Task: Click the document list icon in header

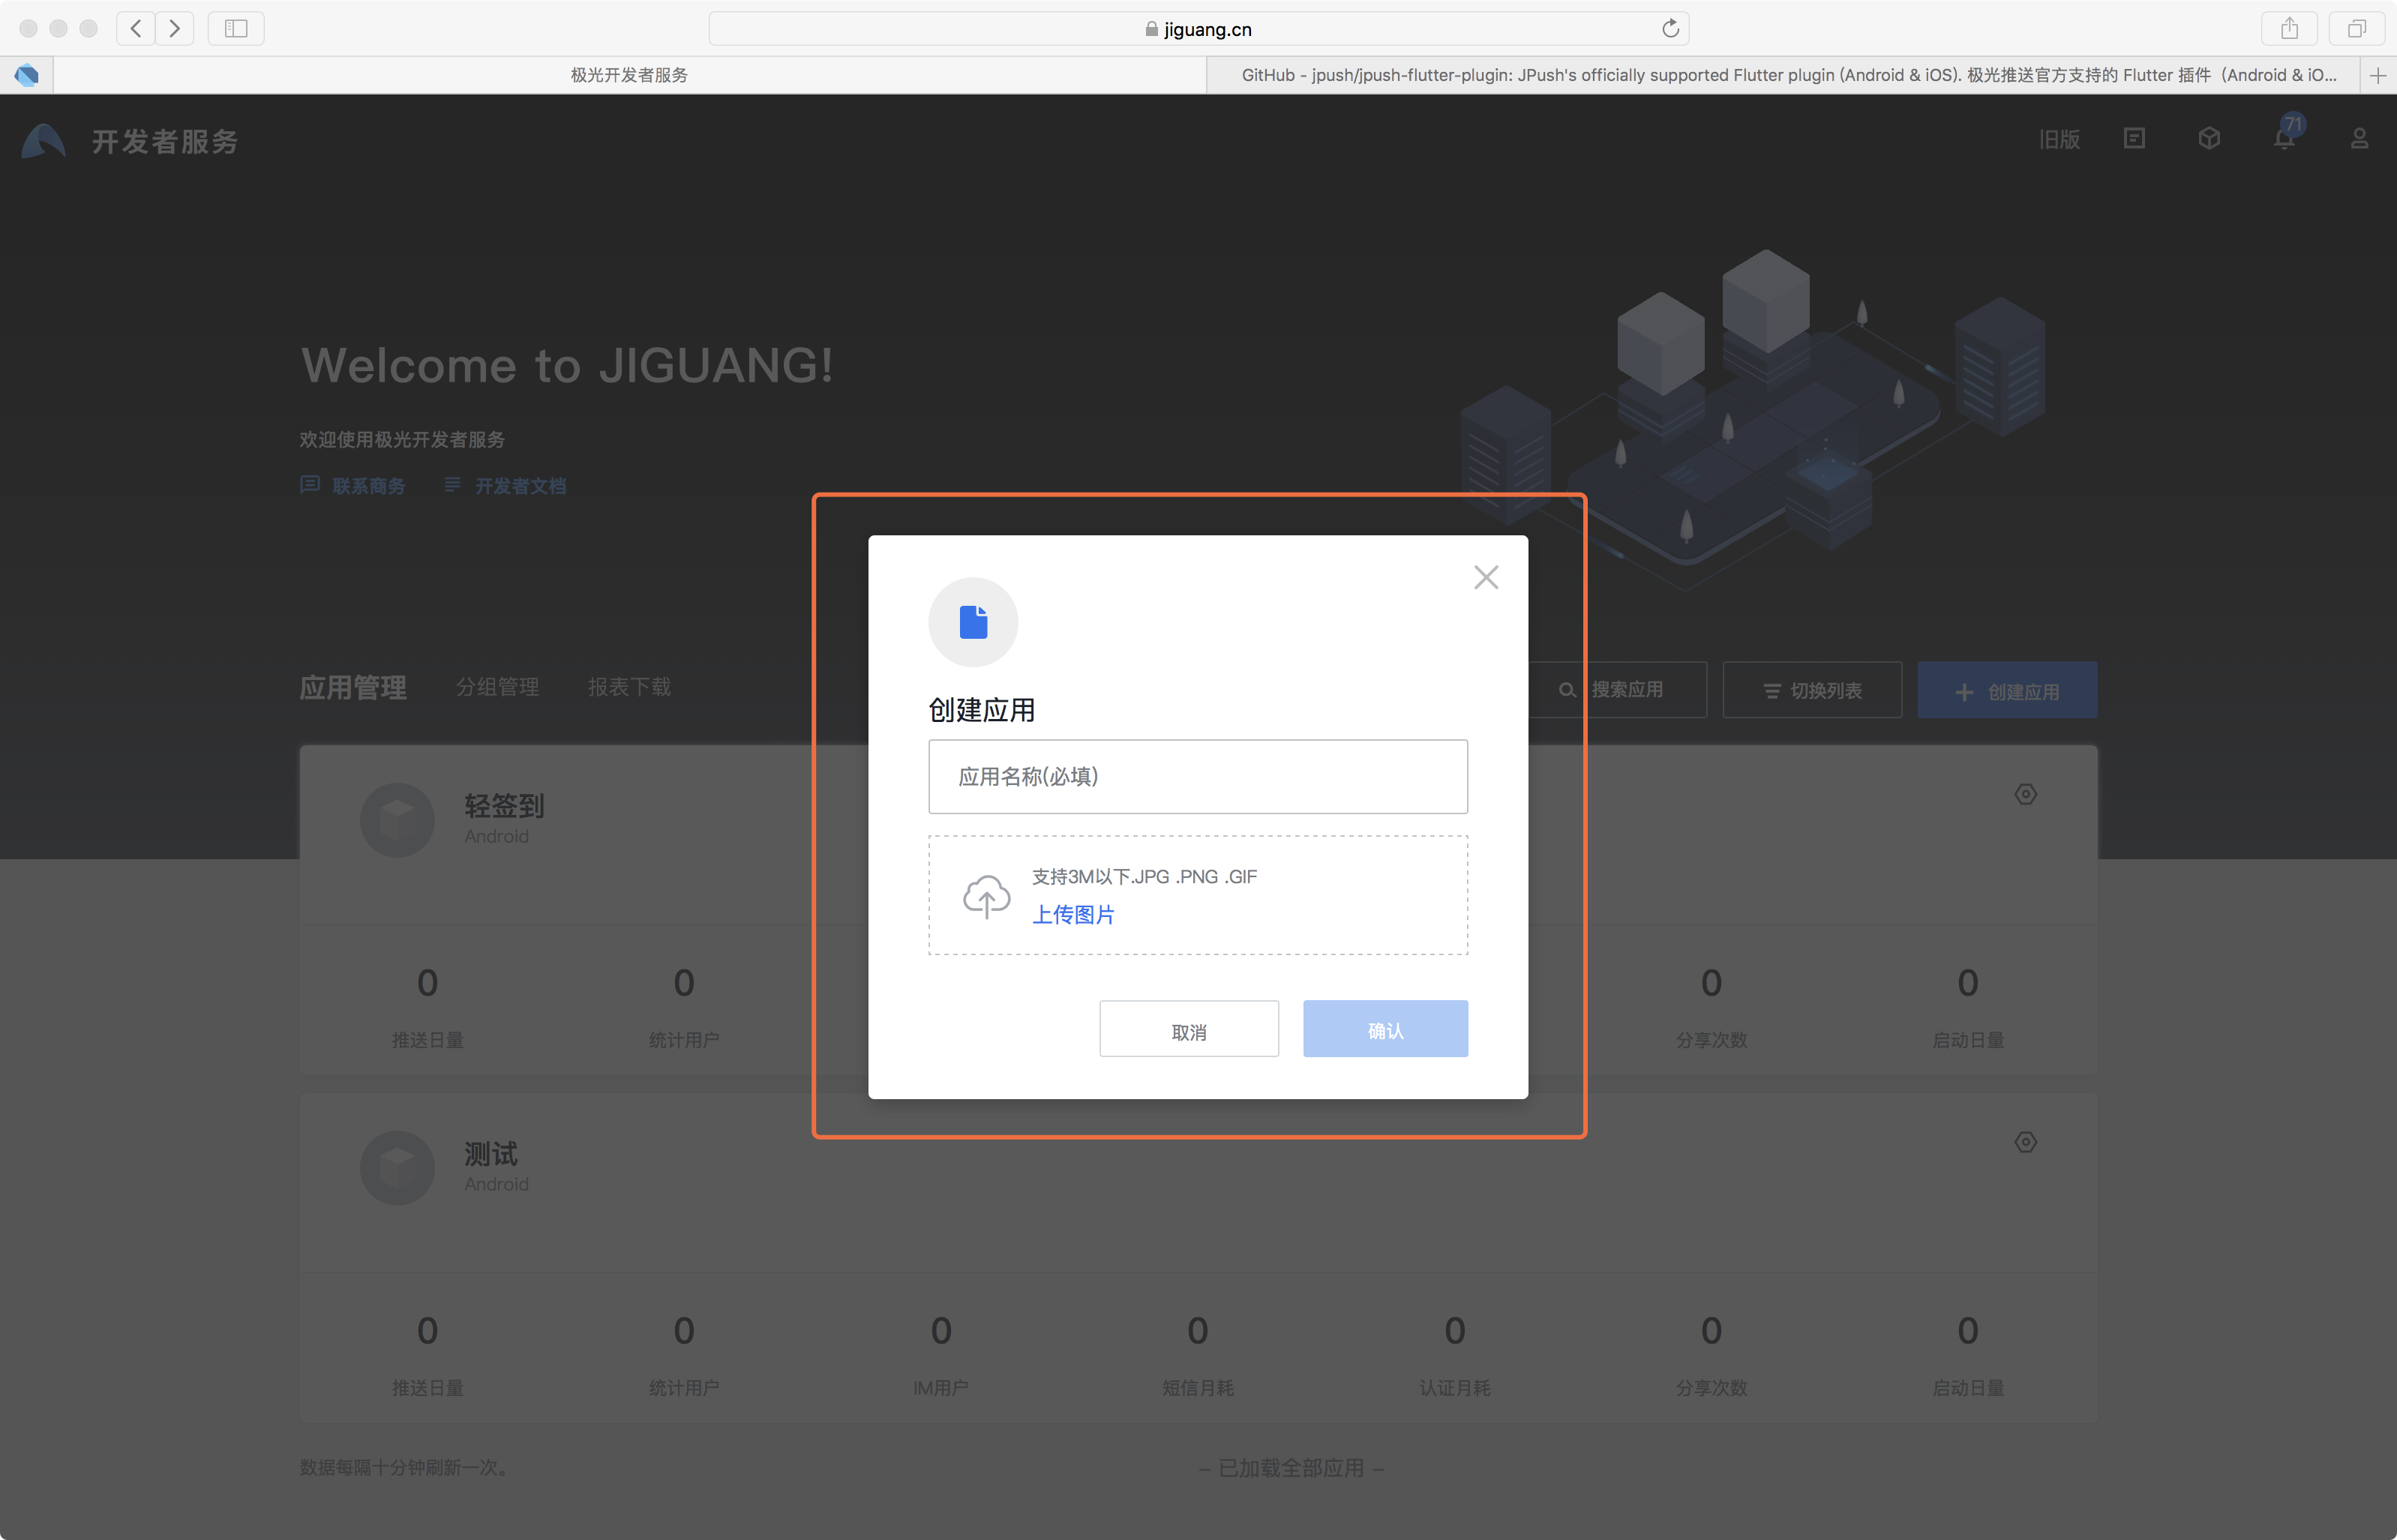Action: tap(2134, 139)
